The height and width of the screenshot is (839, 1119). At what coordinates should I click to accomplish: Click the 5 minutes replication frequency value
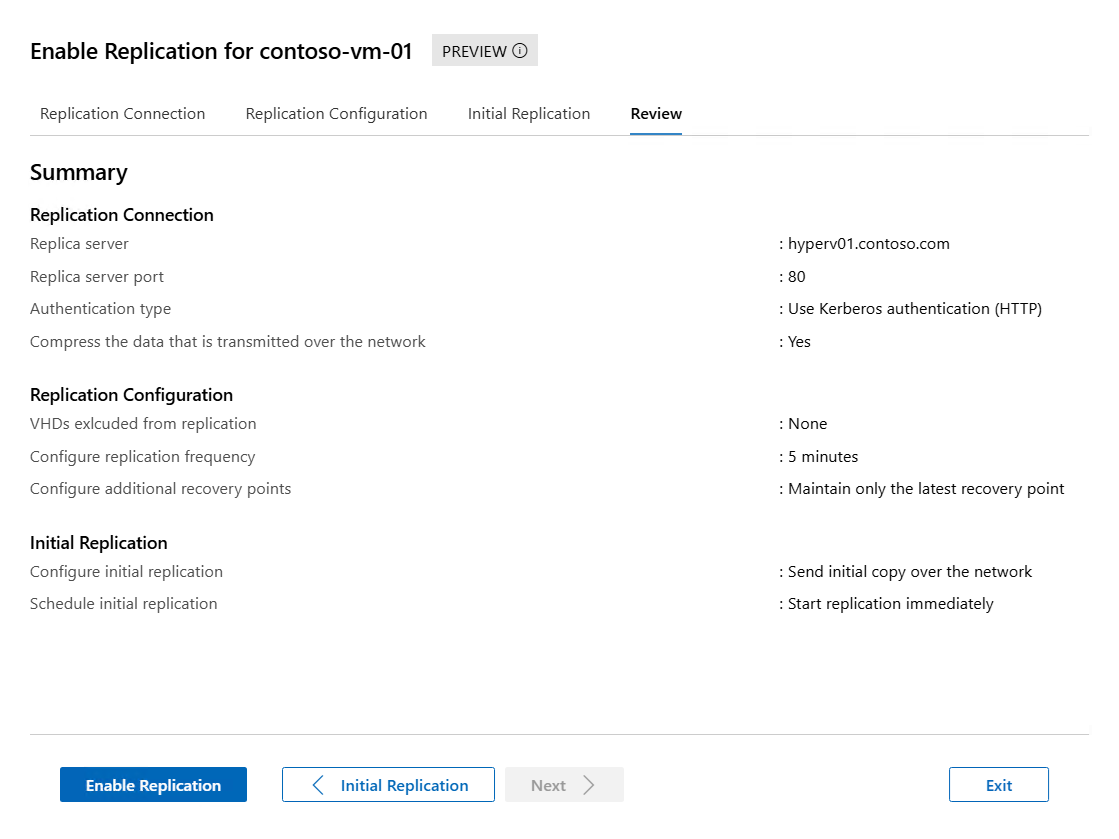(x=822, y=457)
